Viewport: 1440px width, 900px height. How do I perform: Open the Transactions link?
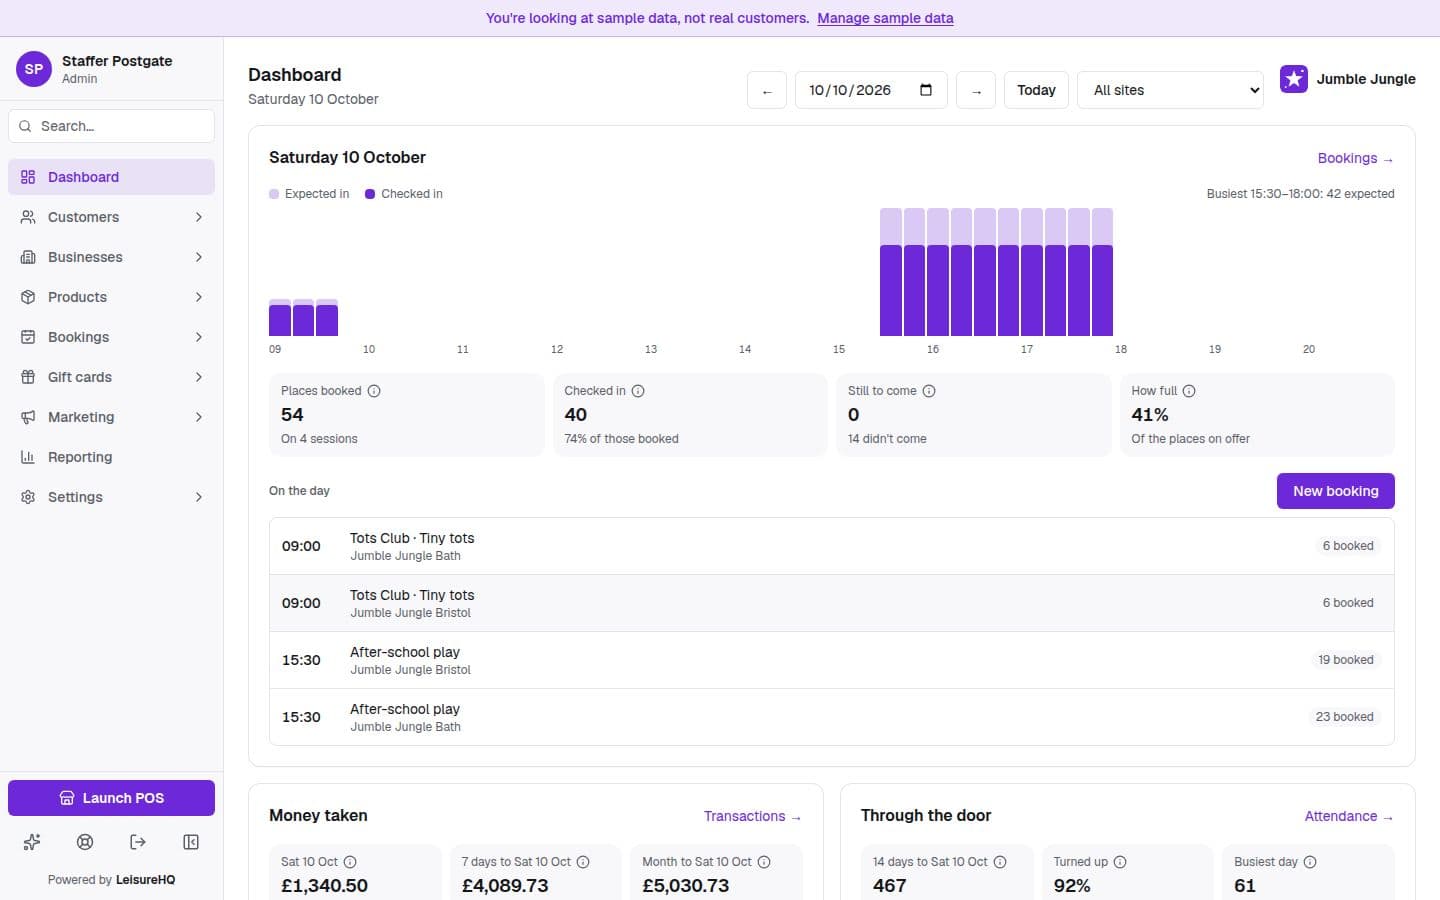point(752,816)
